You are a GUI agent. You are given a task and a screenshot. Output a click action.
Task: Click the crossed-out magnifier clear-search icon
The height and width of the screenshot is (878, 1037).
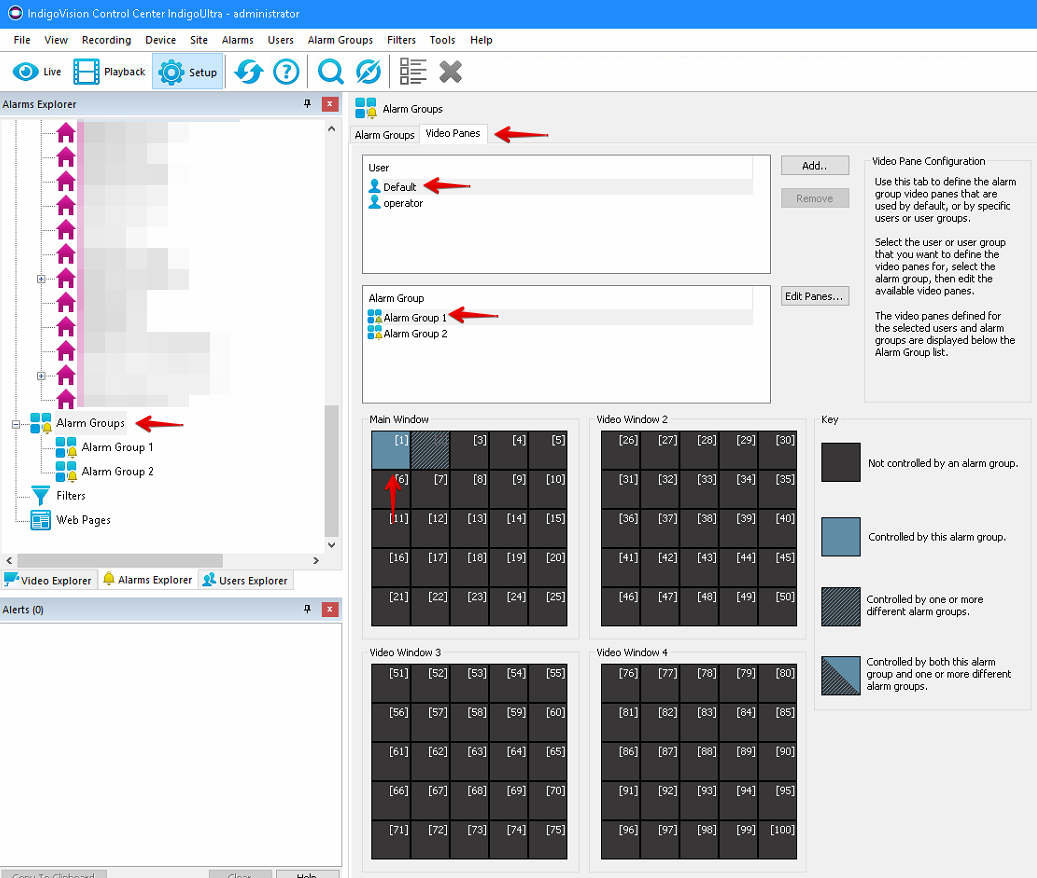coord(368,71)
